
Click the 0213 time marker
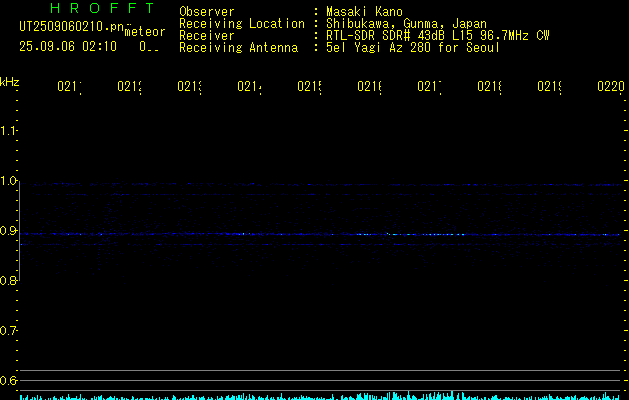point(189,86)
